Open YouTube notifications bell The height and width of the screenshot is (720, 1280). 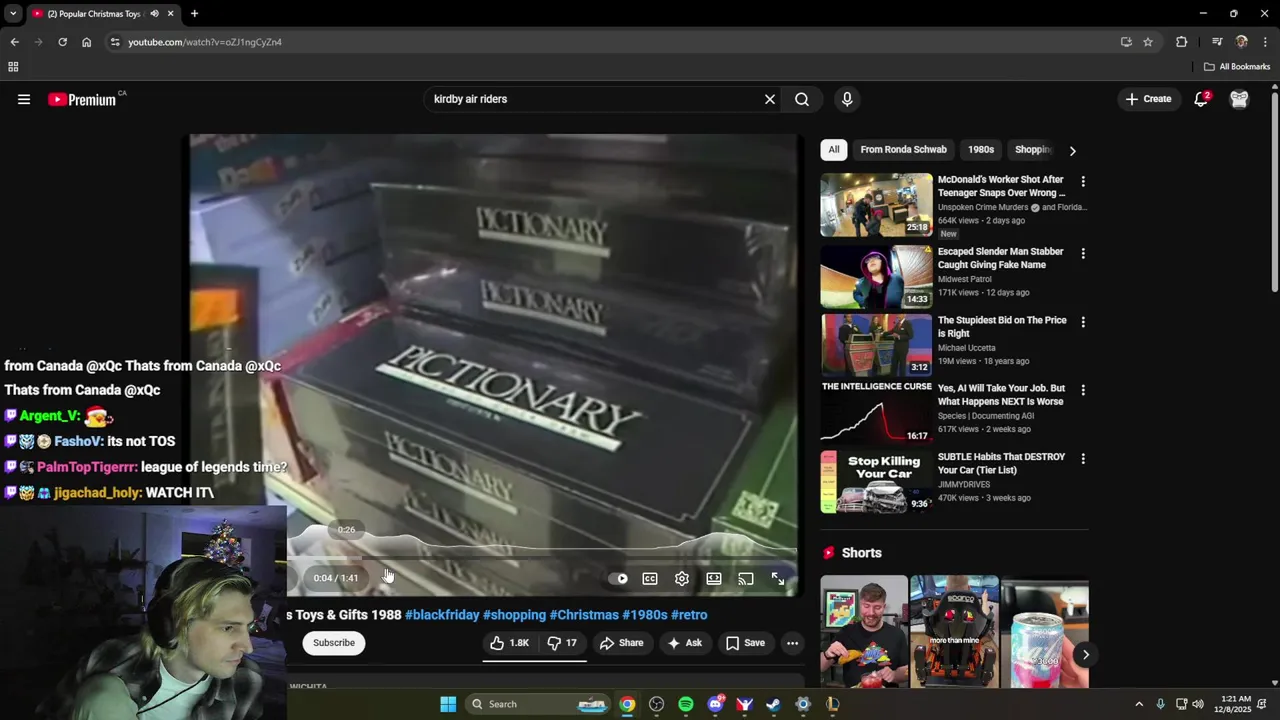coord(1202,99)
